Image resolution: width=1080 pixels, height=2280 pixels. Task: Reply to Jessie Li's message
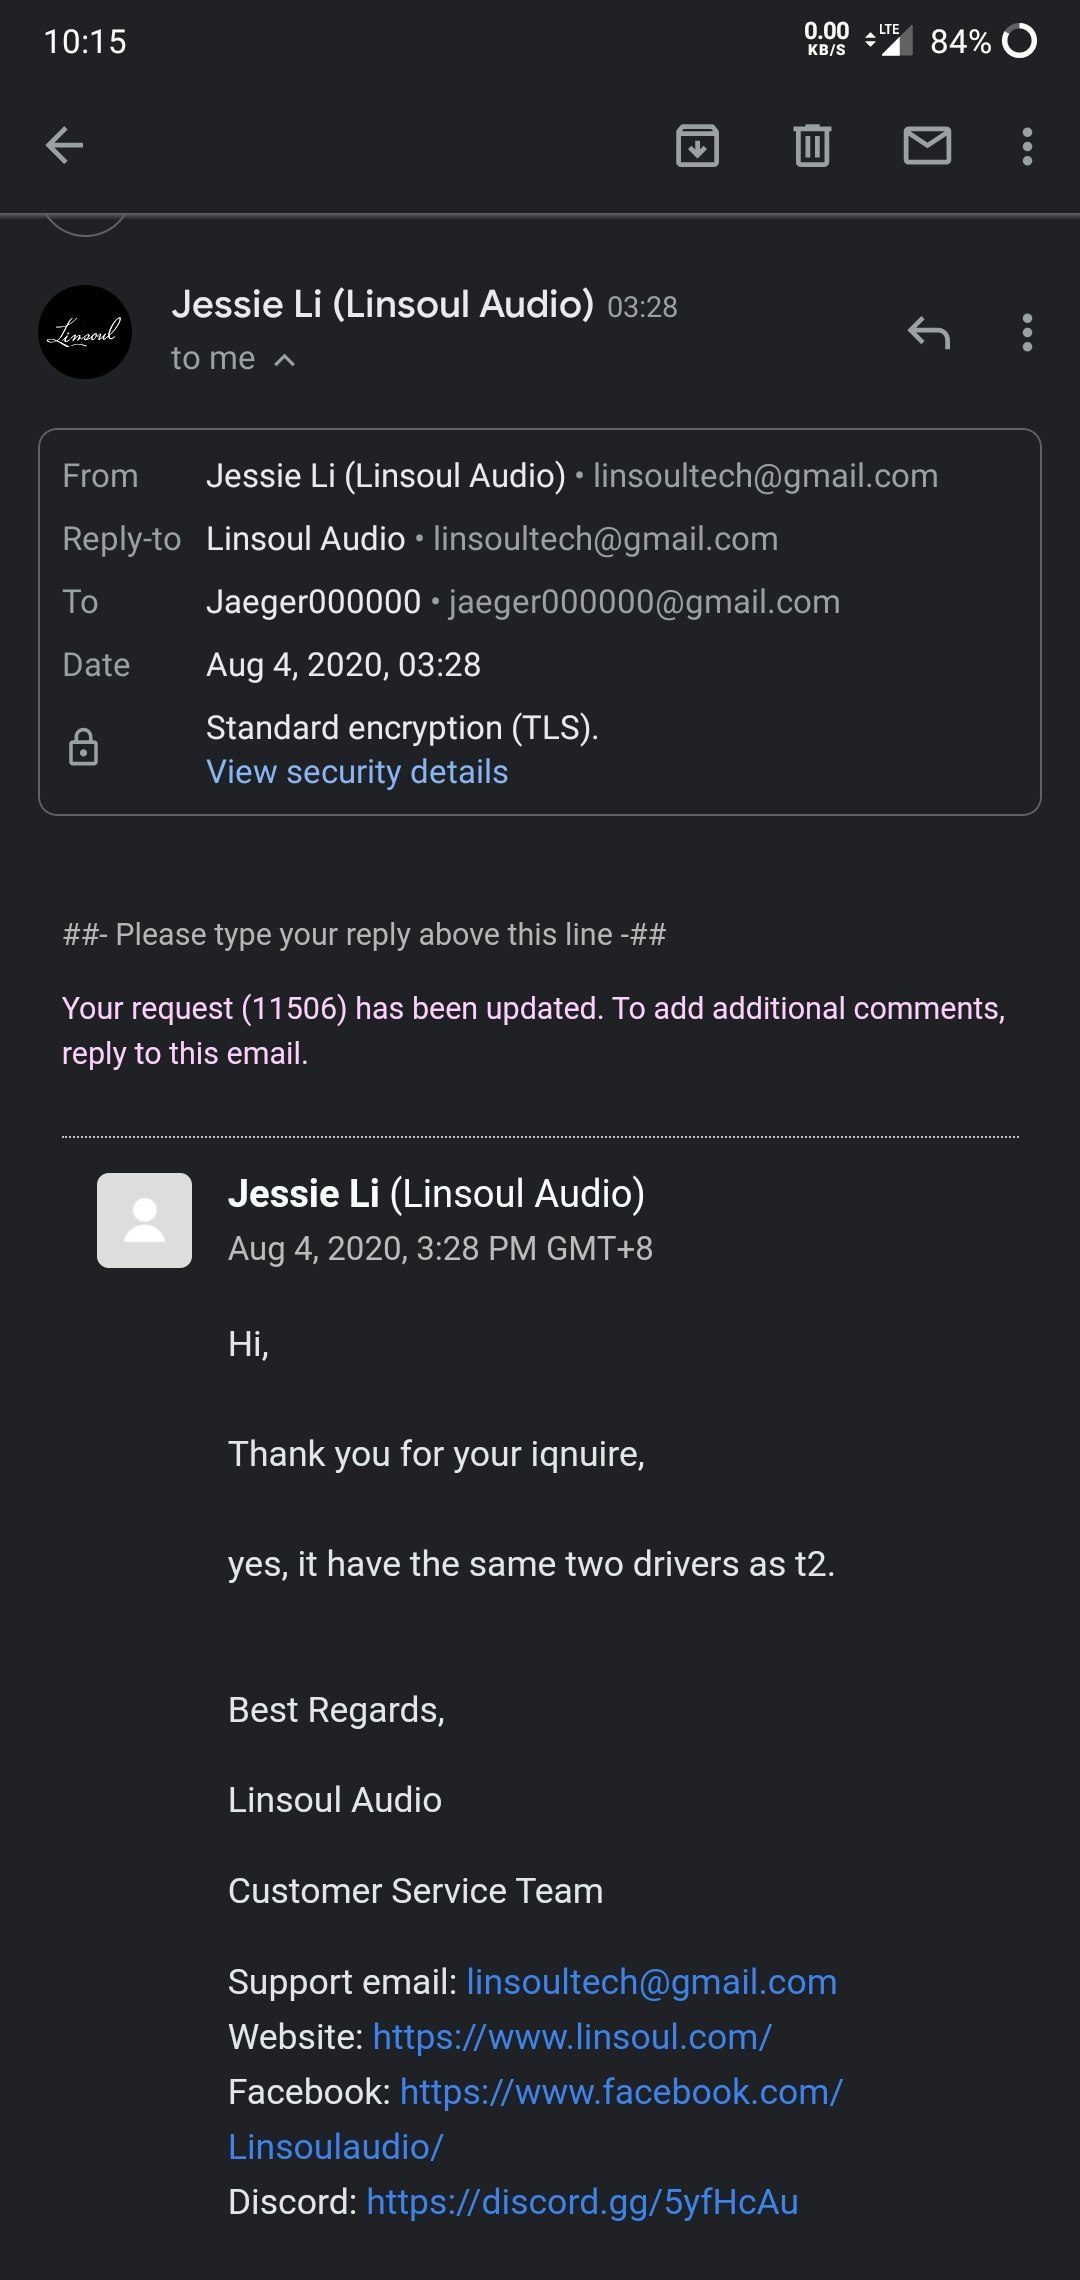pyautogui.click(x=928, y=333)
